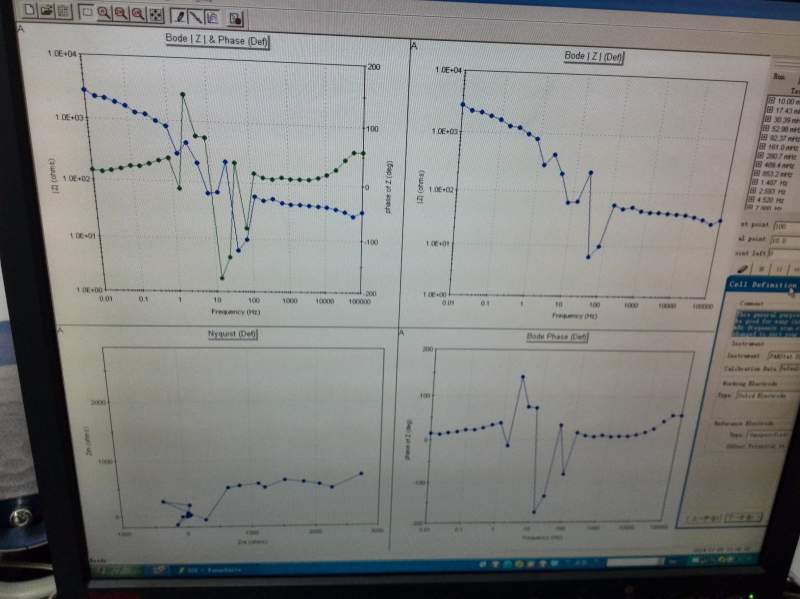800x599 pixels.
Task: Click the second red magnifier zoom icon
Action: pos(121,14)
